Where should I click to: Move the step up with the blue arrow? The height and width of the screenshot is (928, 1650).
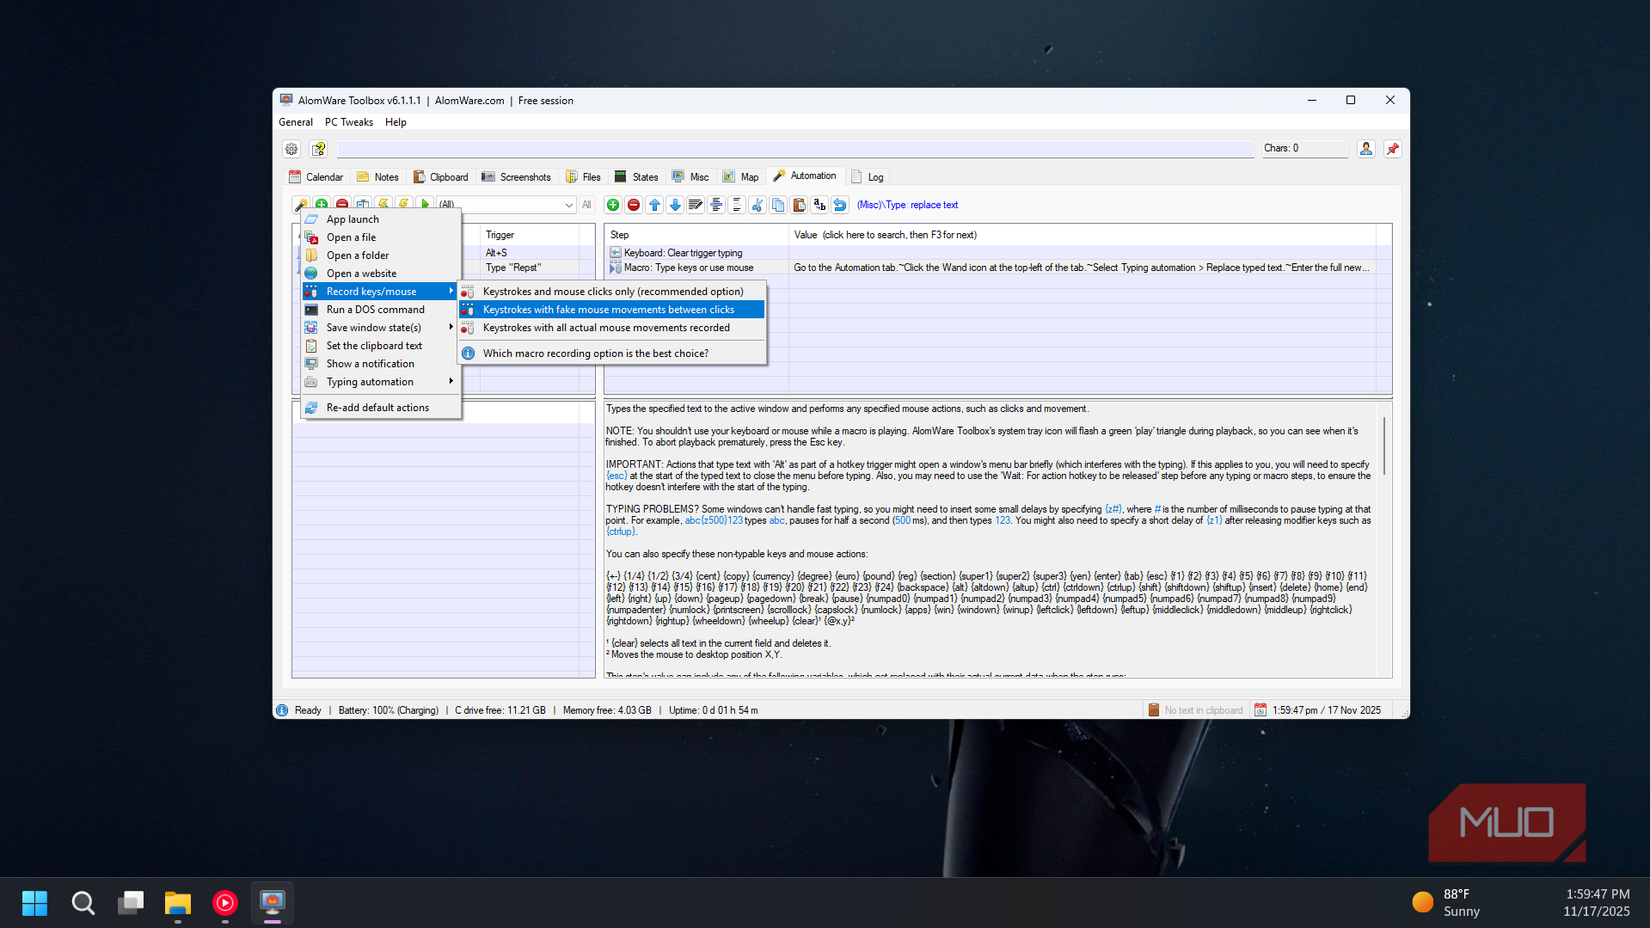tap(655, 204)
